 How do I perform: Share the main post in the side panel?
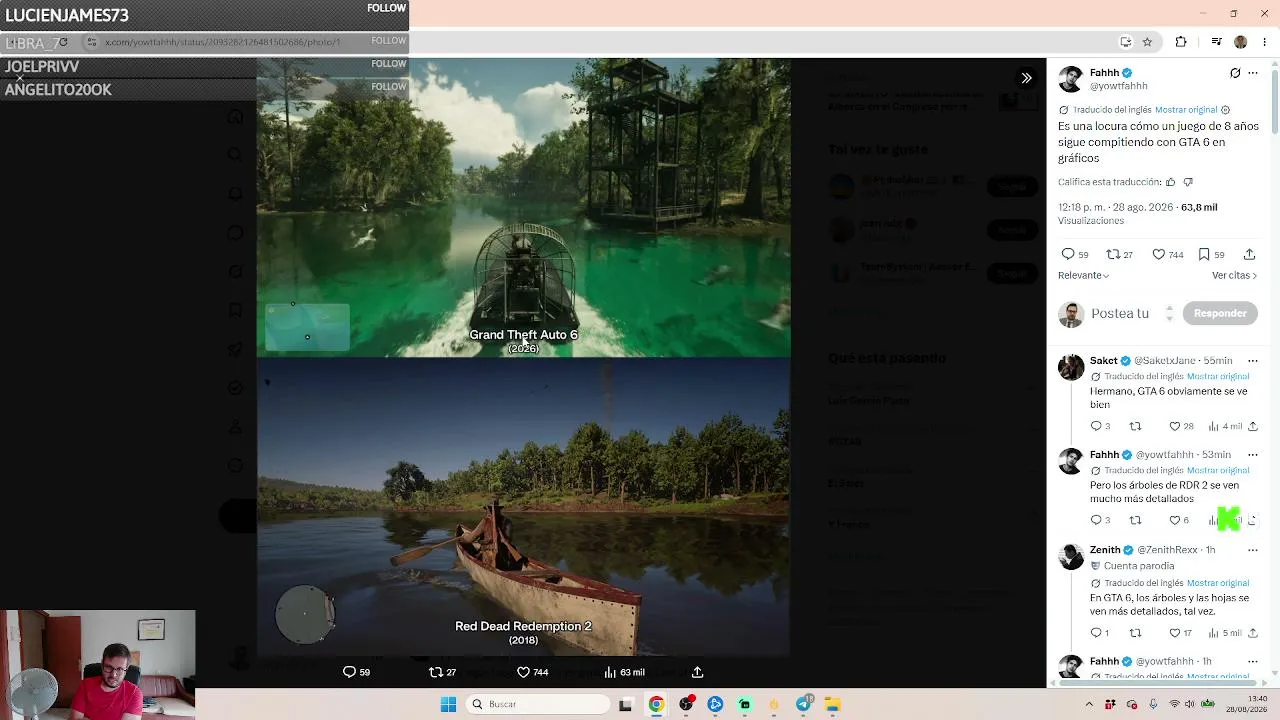click(1249, 254)
